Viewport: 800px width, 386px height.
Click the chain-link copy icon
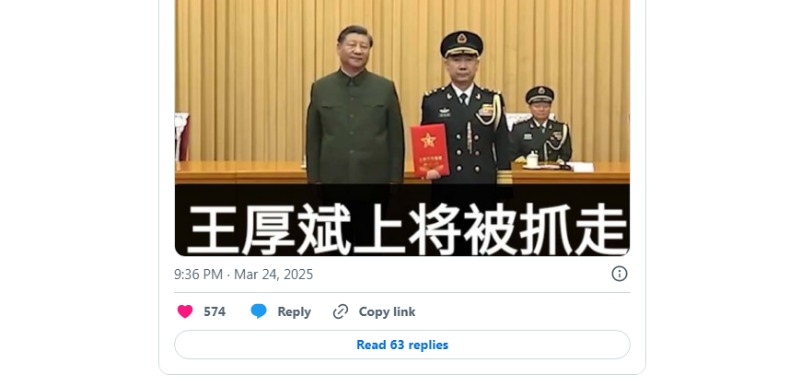[x=340, y=312]
